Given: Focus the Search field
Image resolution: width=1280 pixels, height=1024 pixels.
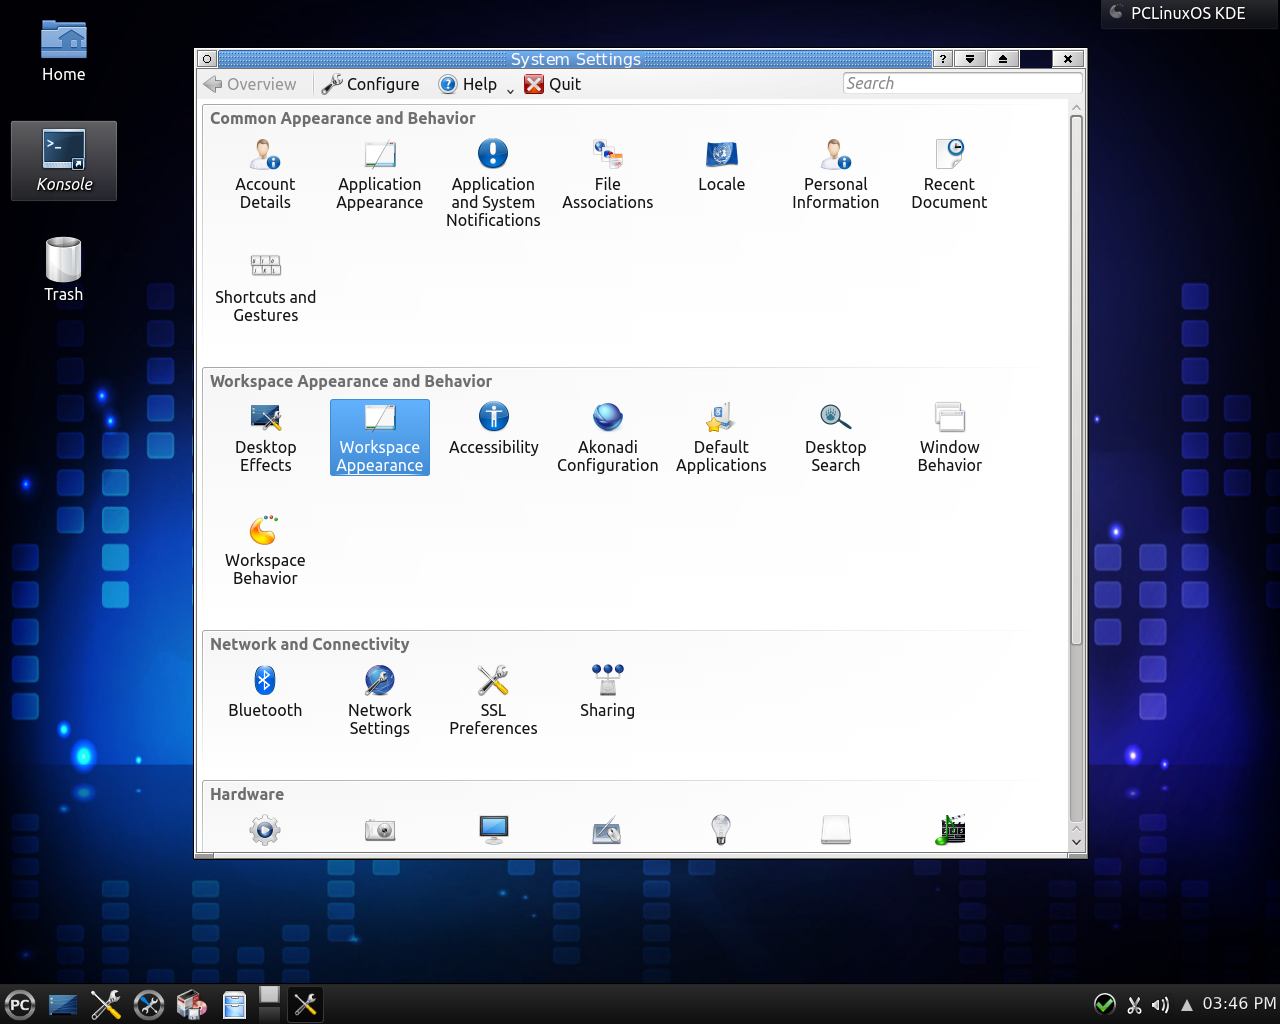Looking at the screenshot, I should [962, 84].
